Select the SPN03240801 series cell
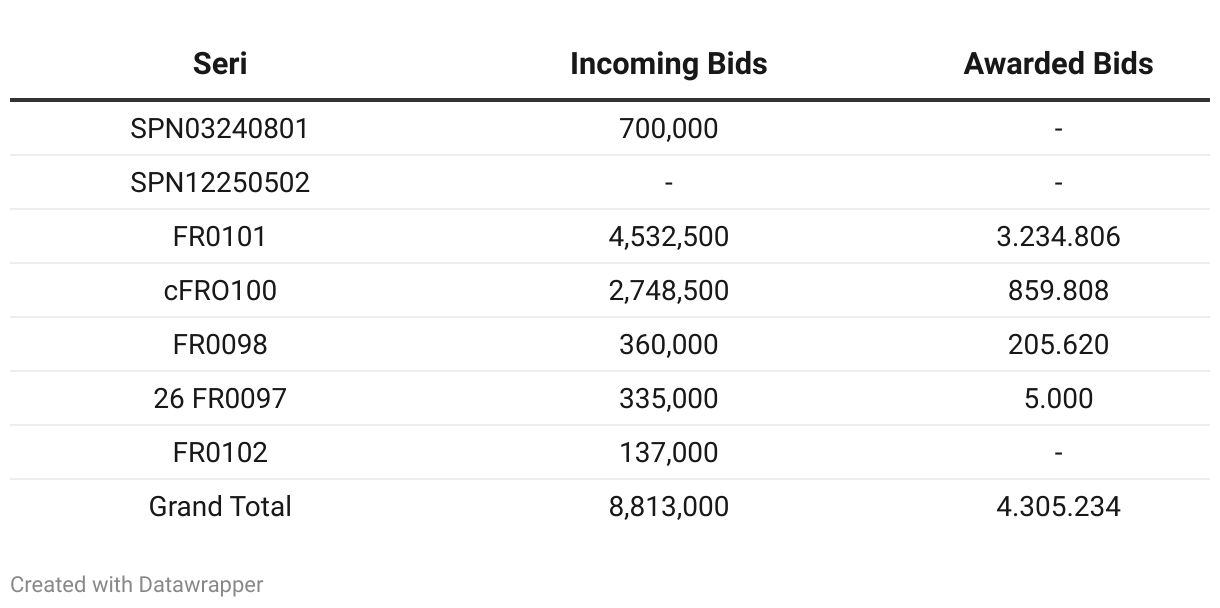The width and height of the screenshot is (1220, 608). coord(220,129)
